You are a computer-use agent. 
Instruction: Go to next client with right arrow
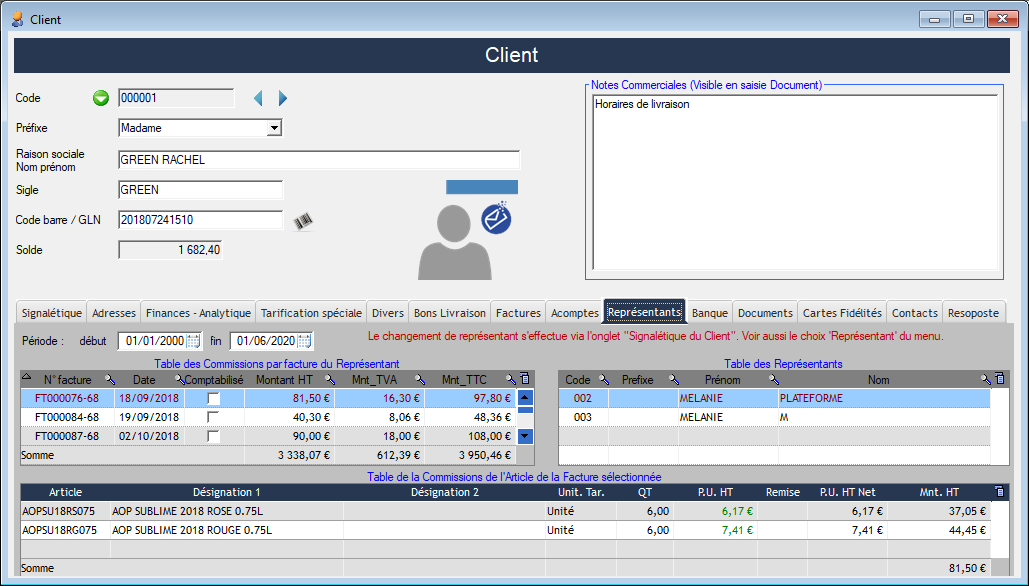tap(283, 98)
